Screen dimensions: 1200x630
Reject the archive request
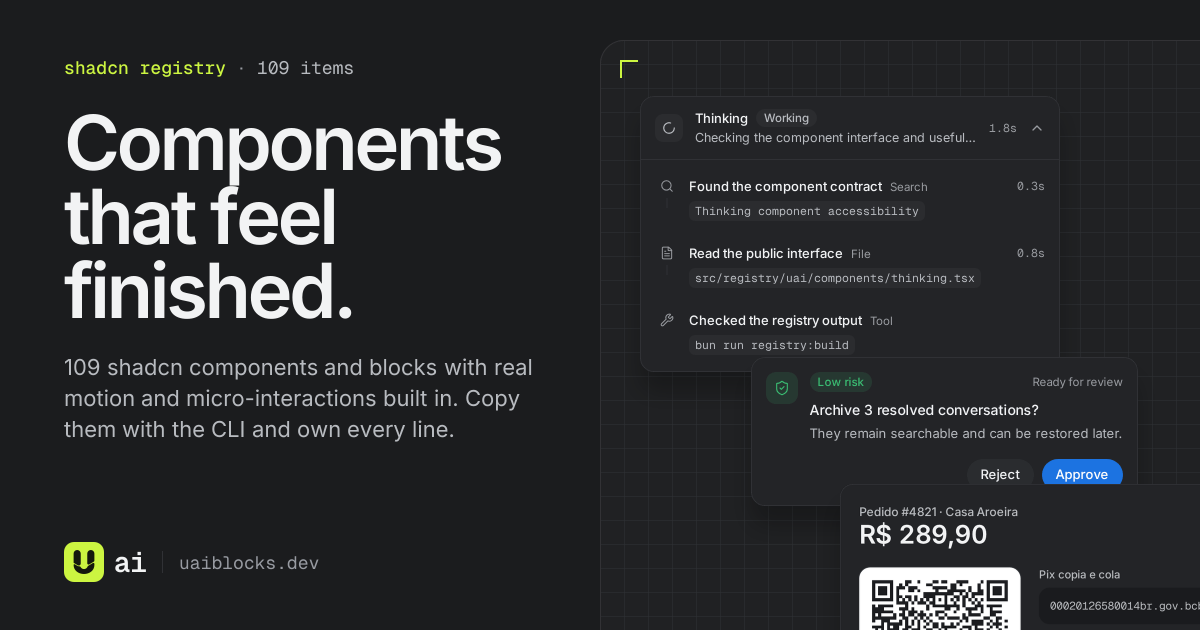(1000, 474)
